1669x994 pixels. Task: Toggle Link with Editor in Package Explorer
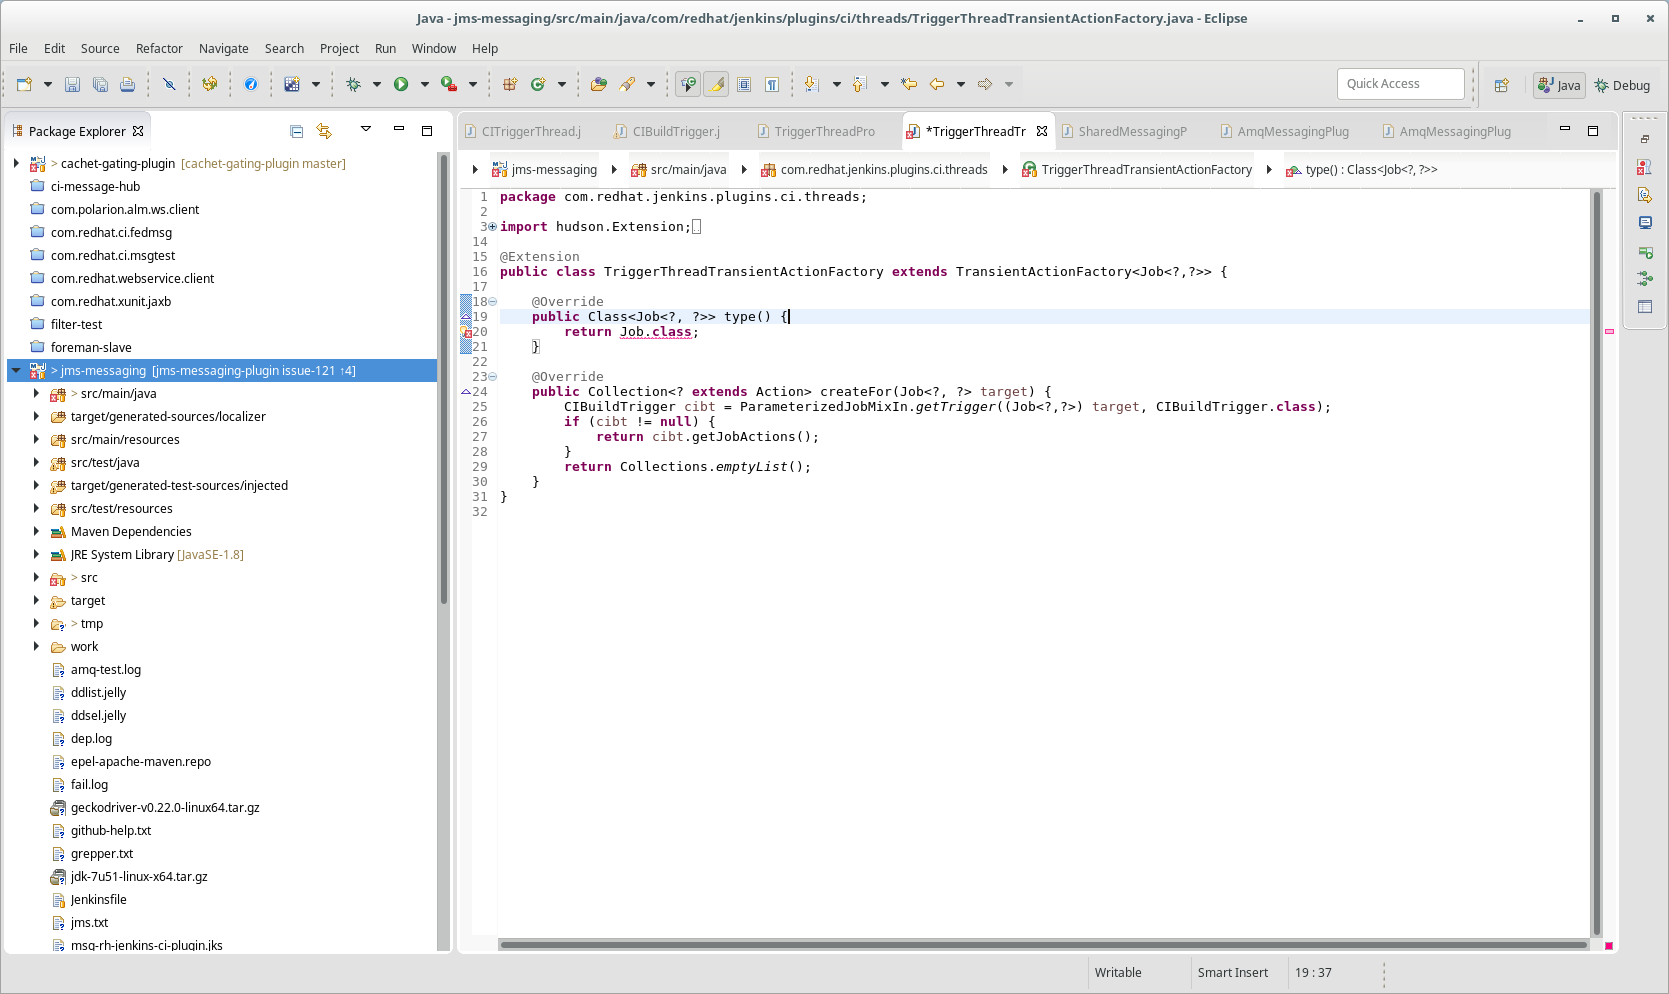pyautogui.click(x=324, y=131)
